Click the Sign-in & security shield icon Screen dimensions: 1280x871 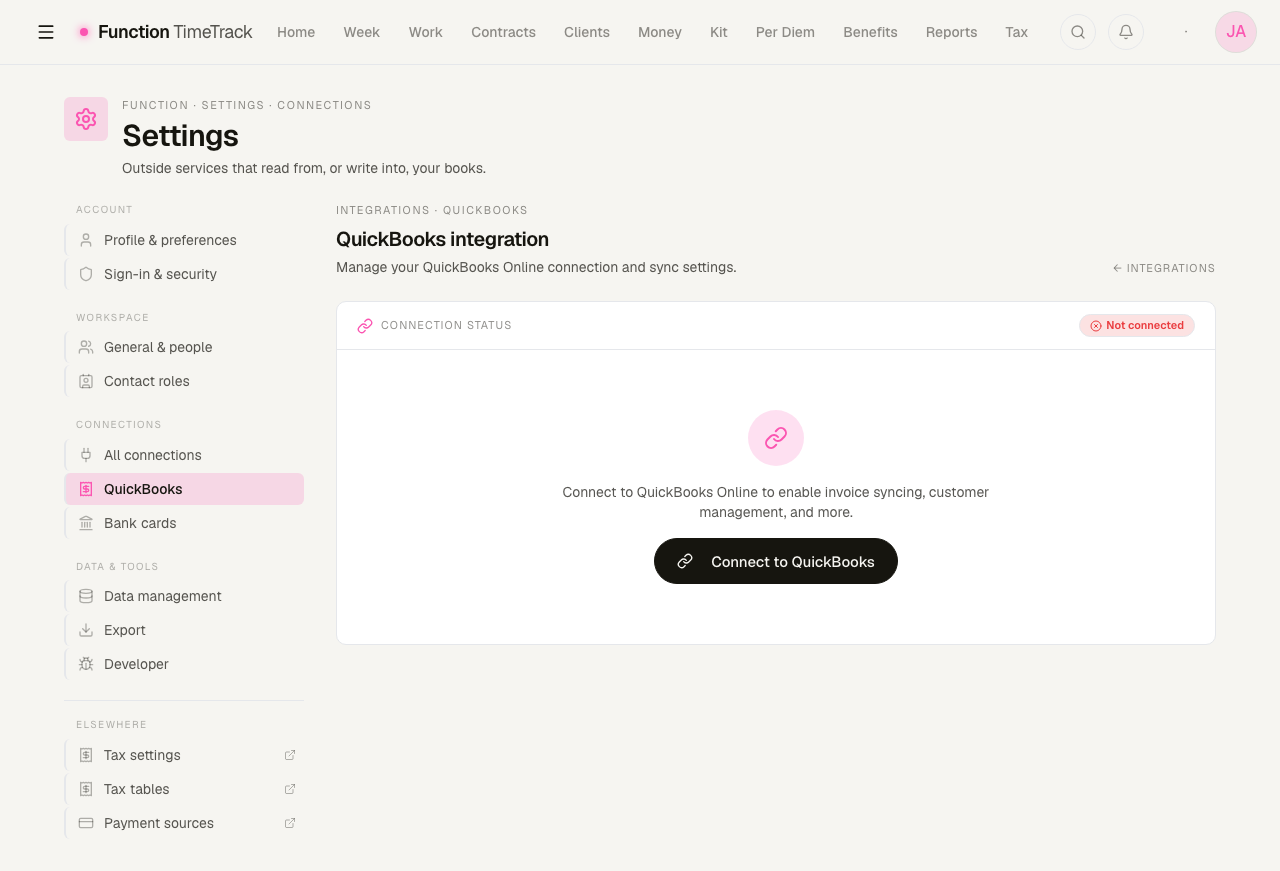coord(86,274)
